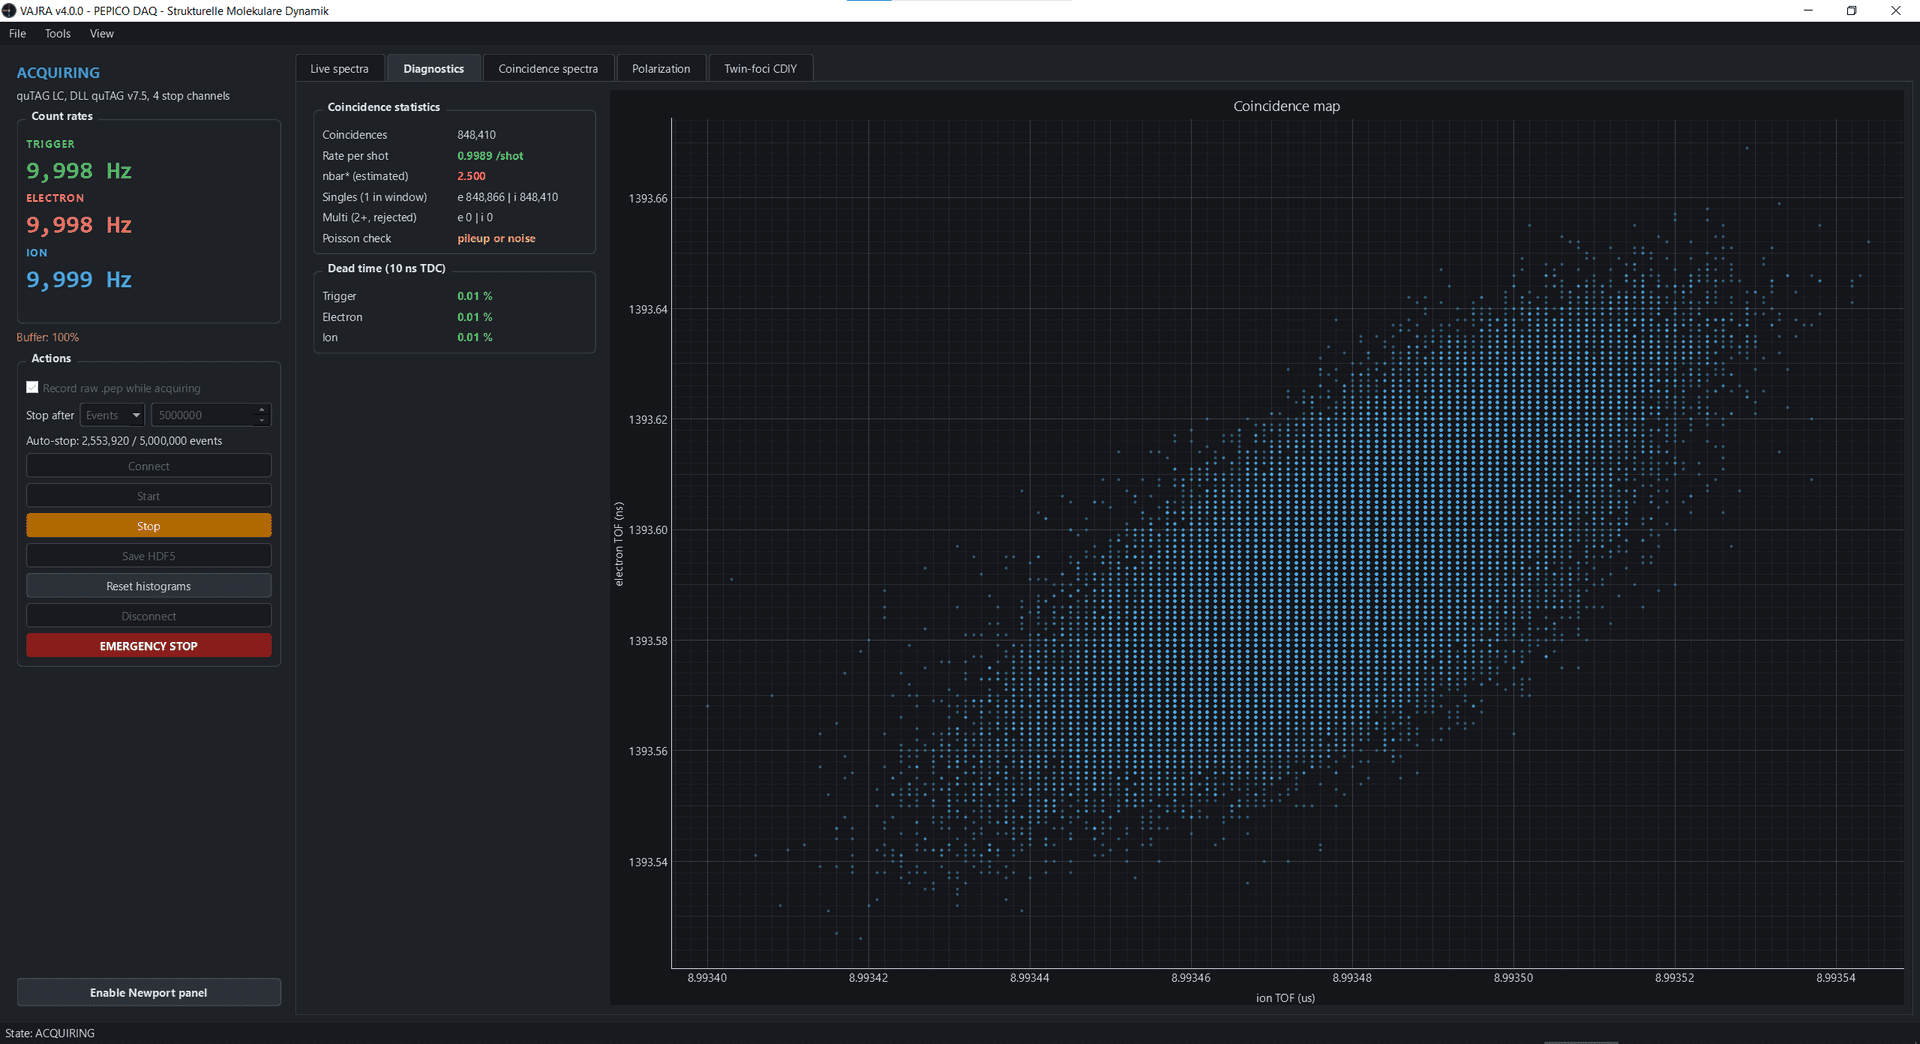Viewport: 1920px width, 1044px height.
Task: Click the VAJRA app icon in title bar
Action: [x=9, y=11]
